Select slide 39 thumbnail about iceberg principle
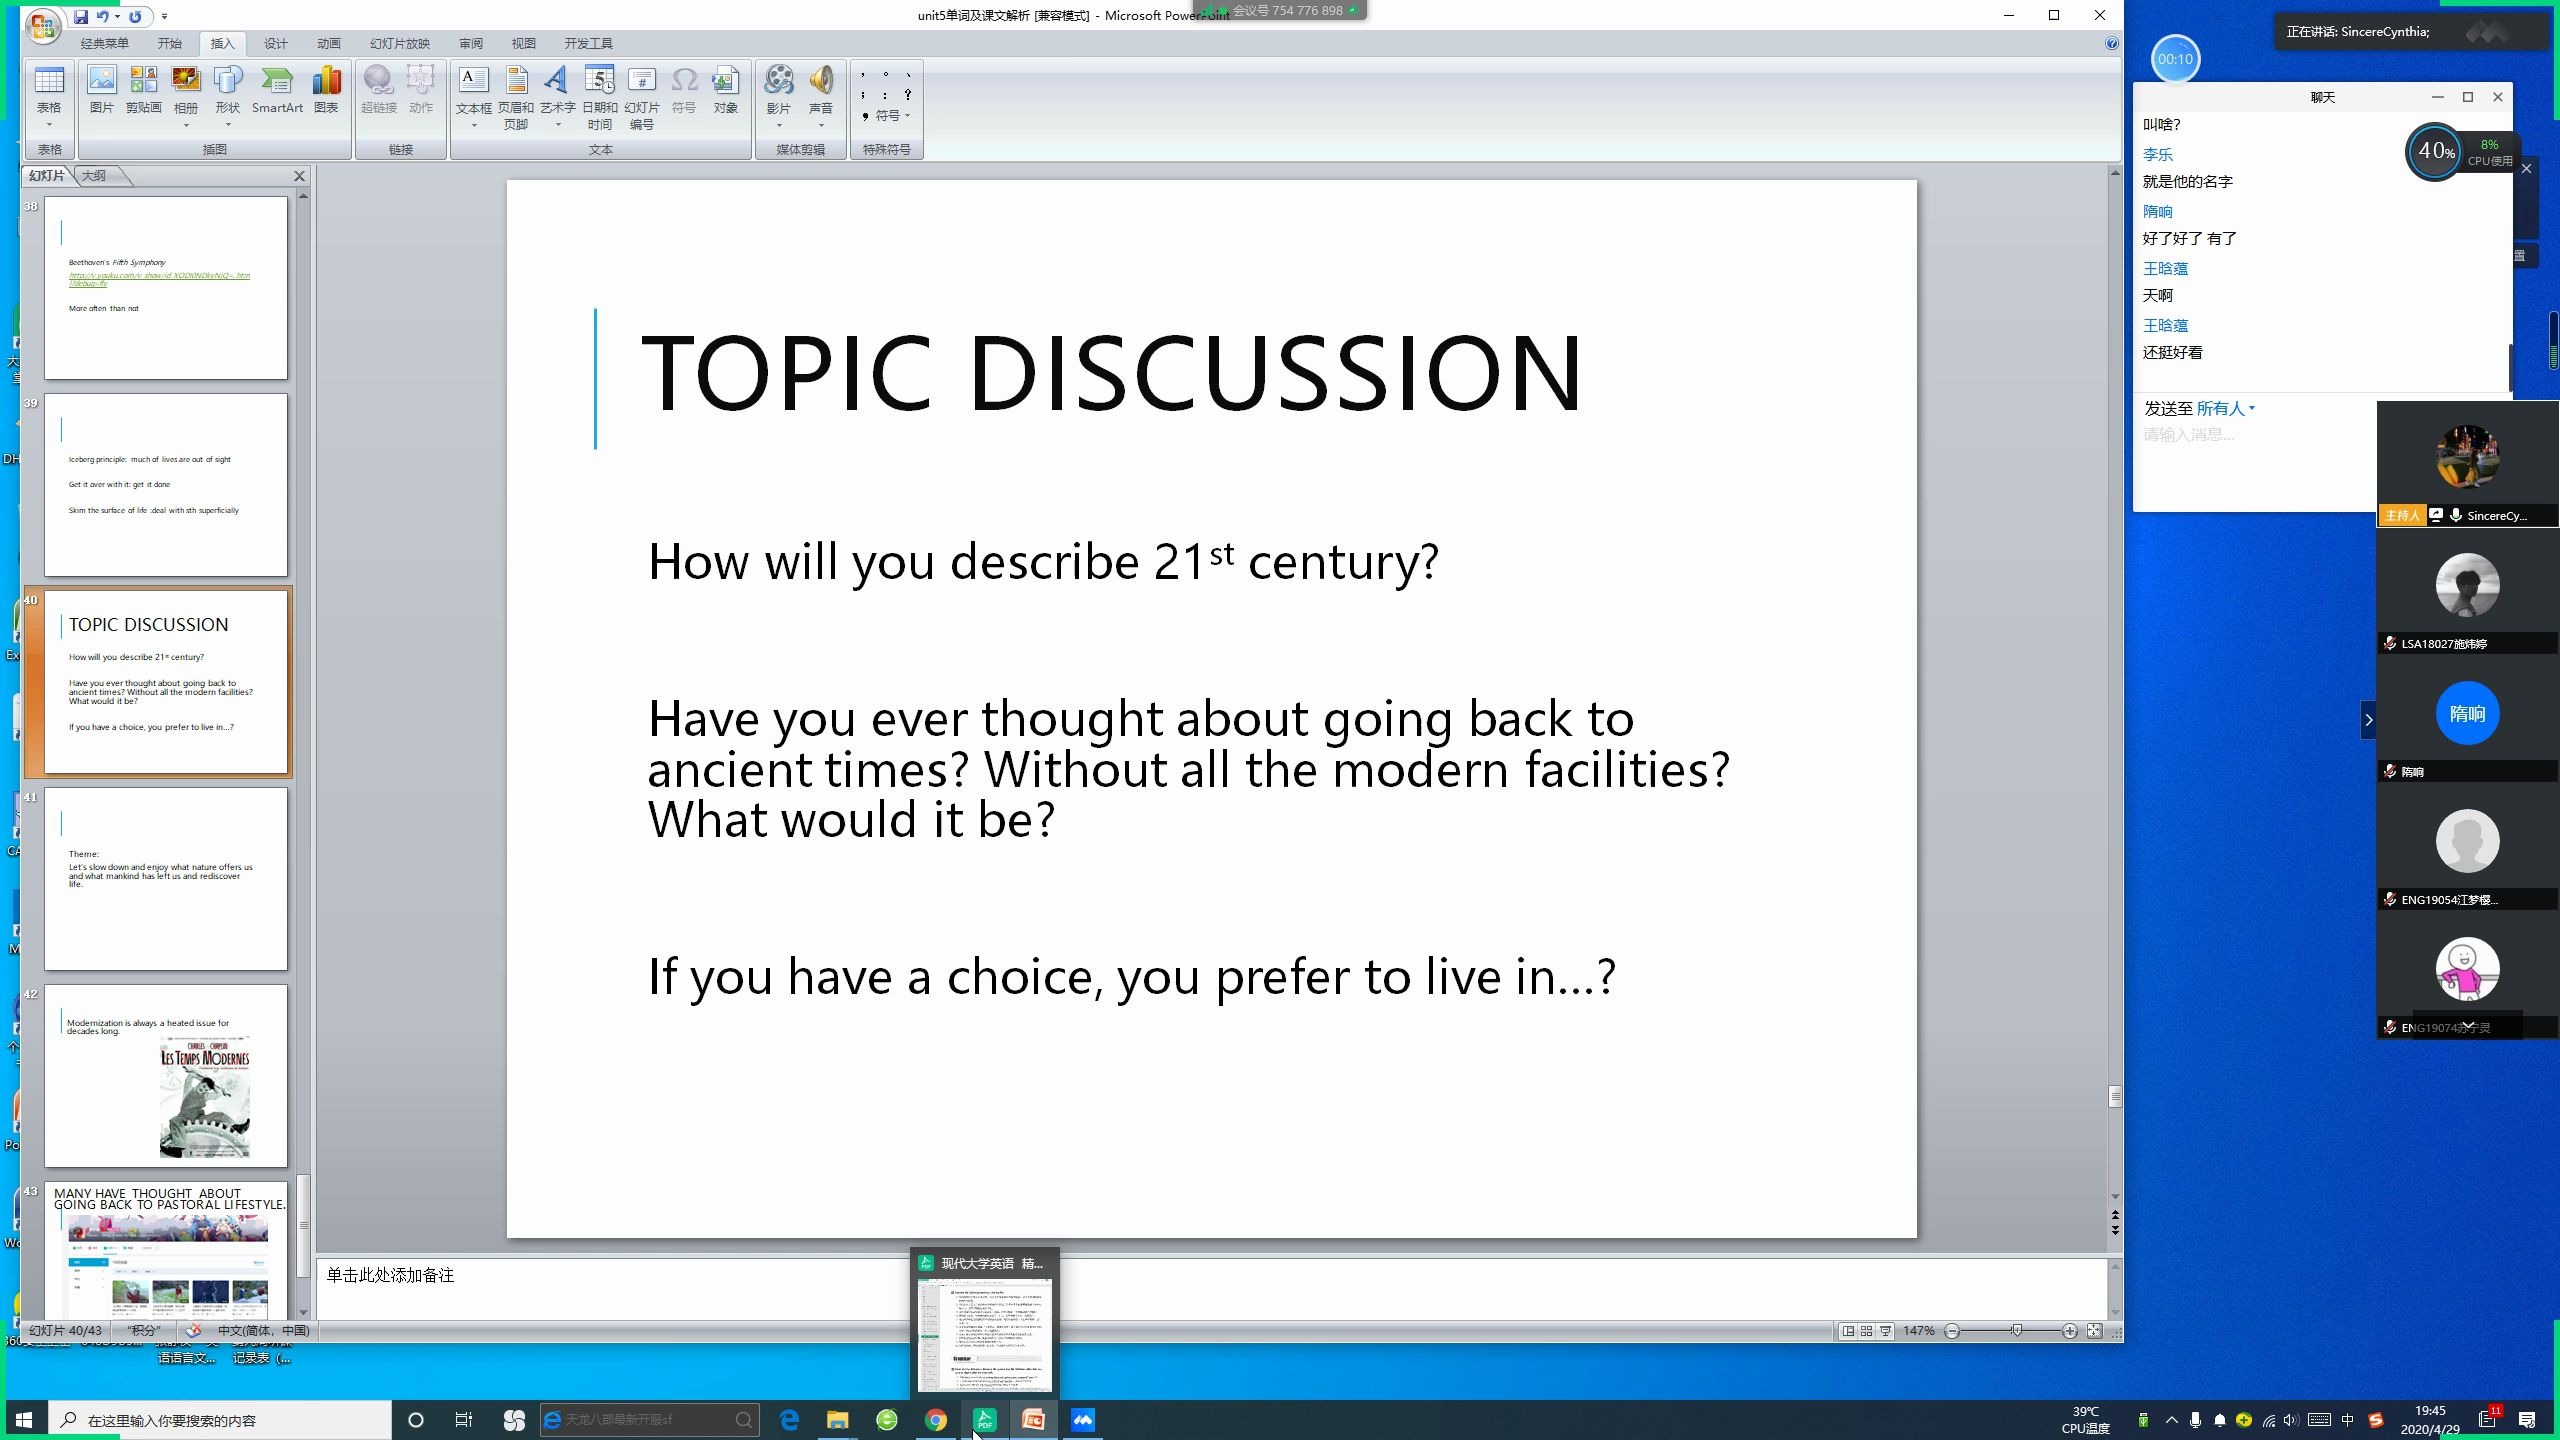The height and width of the screenshot is (1440, 2560). (x=166, y=485)
